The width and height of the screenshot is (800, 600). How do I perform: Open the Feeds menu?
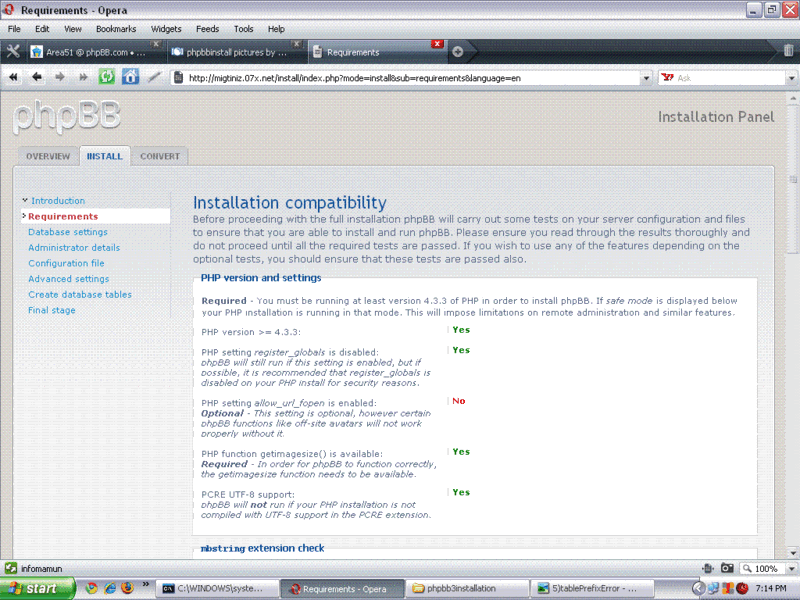(207, 29)
